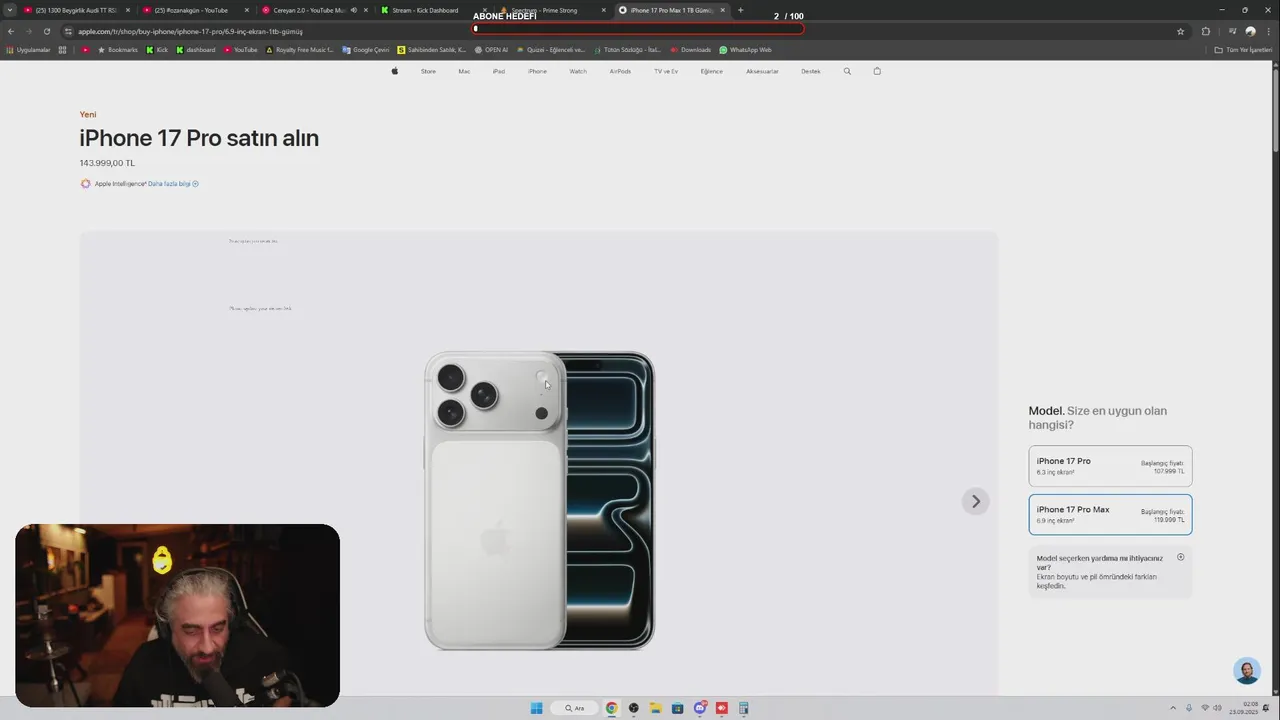Open the volume icon in system tray
This screenshot has width=1280, height=720.
click(1218, 708)
